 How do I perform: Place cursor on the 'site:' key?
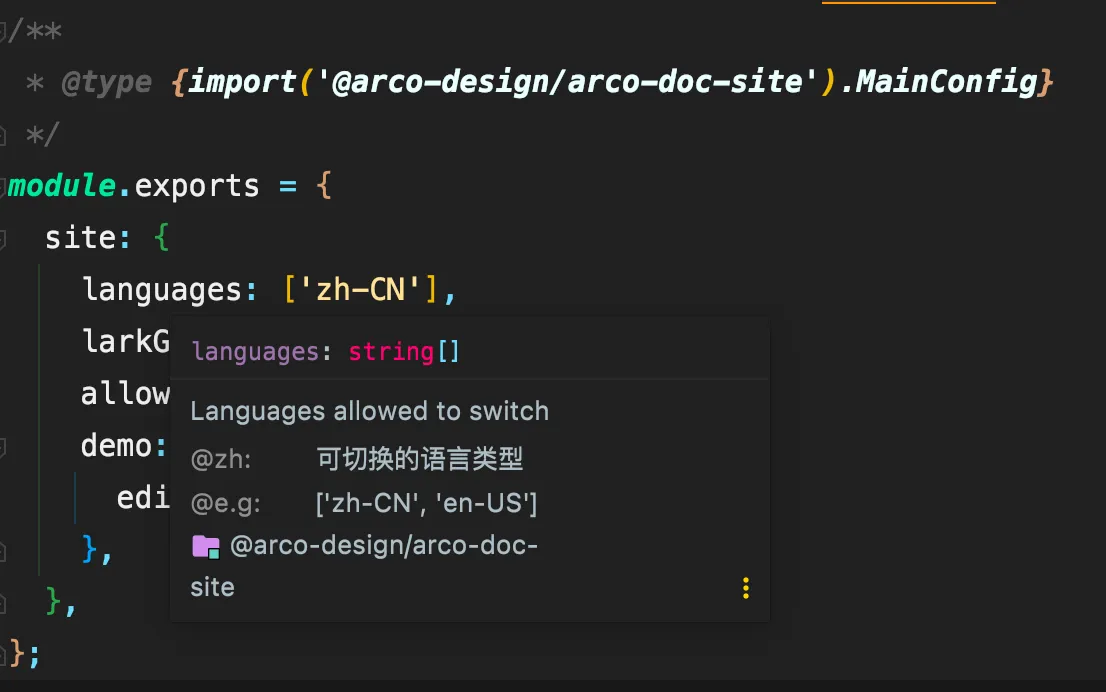click(87, 238)
